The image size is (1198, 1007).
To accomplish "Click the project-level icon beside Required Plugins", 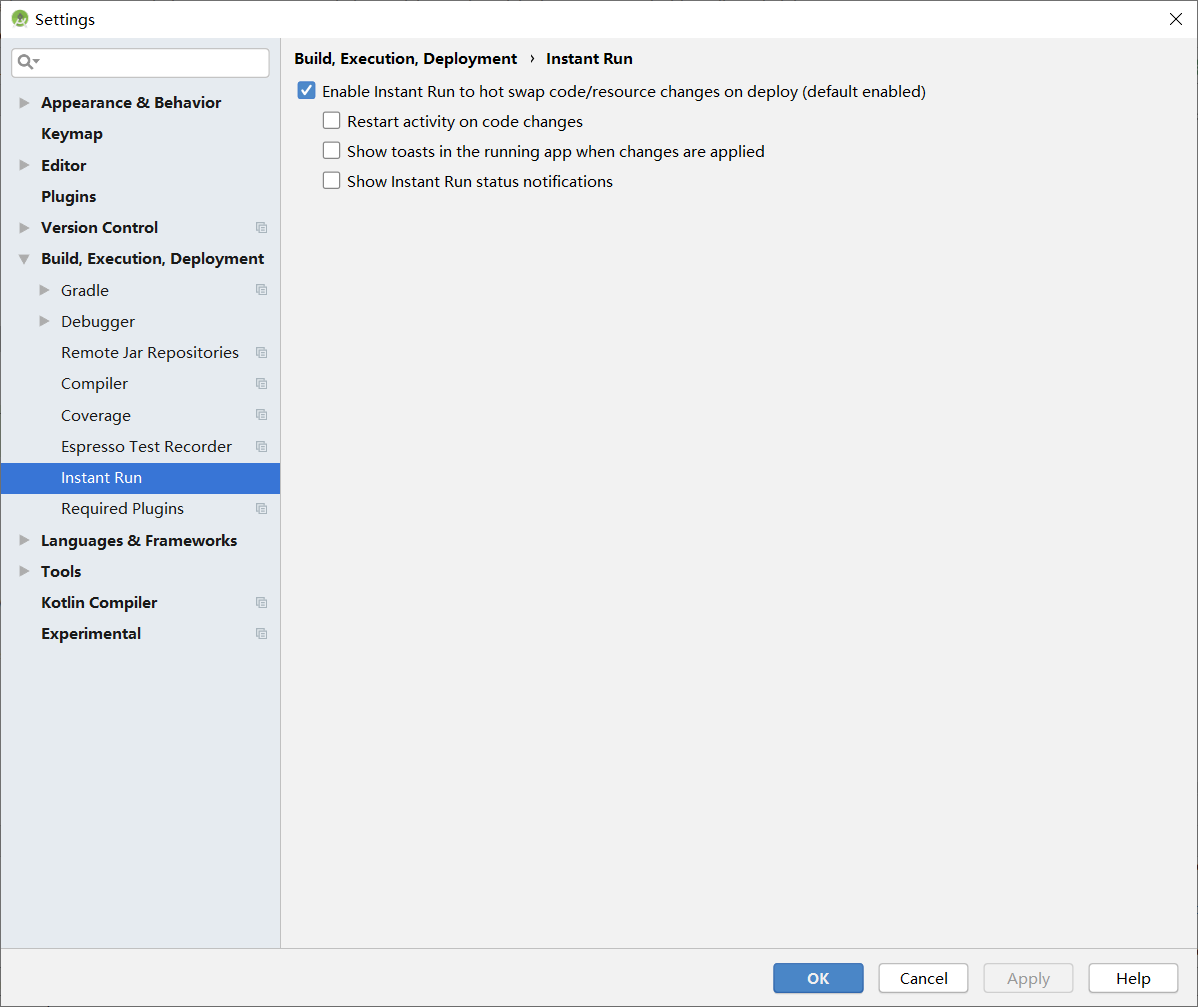I will click(x=261, y=509).
